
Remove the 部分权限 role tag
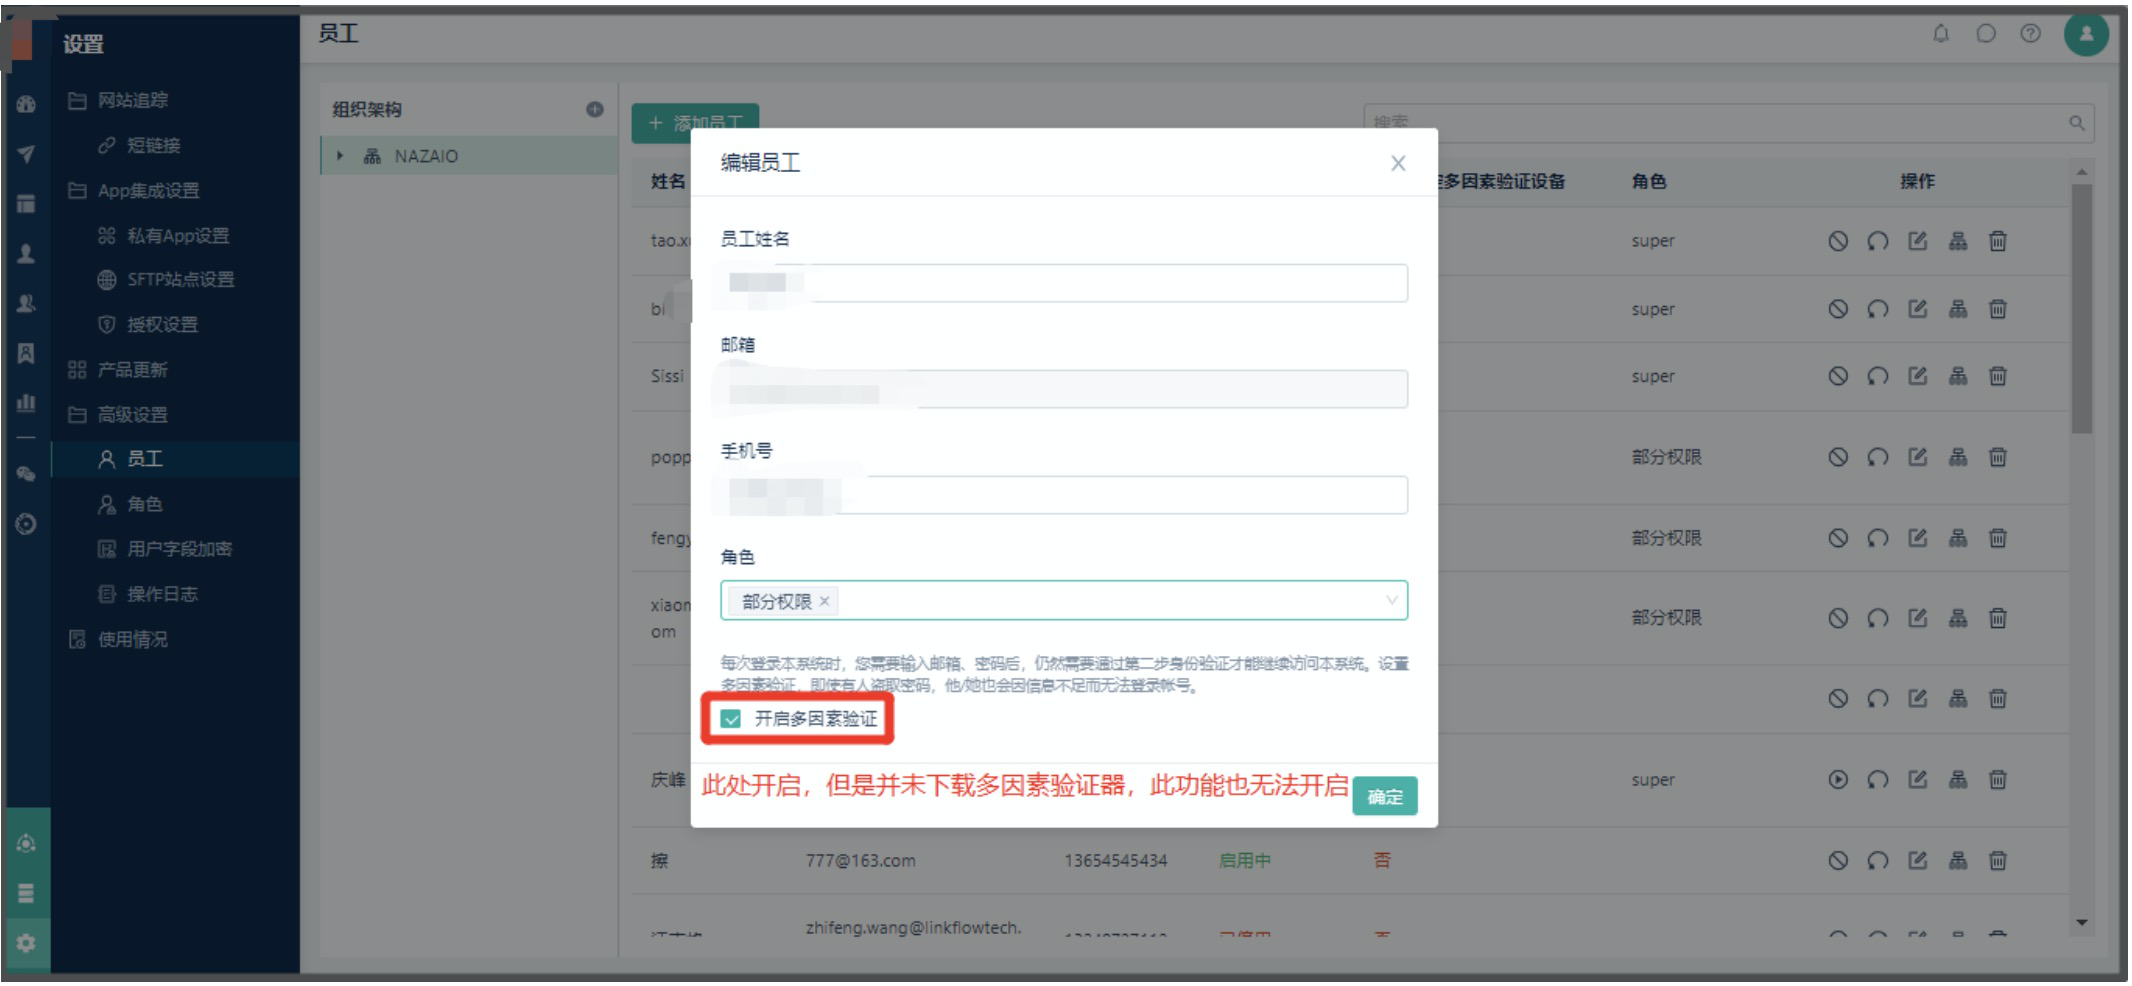click(825, 601)
